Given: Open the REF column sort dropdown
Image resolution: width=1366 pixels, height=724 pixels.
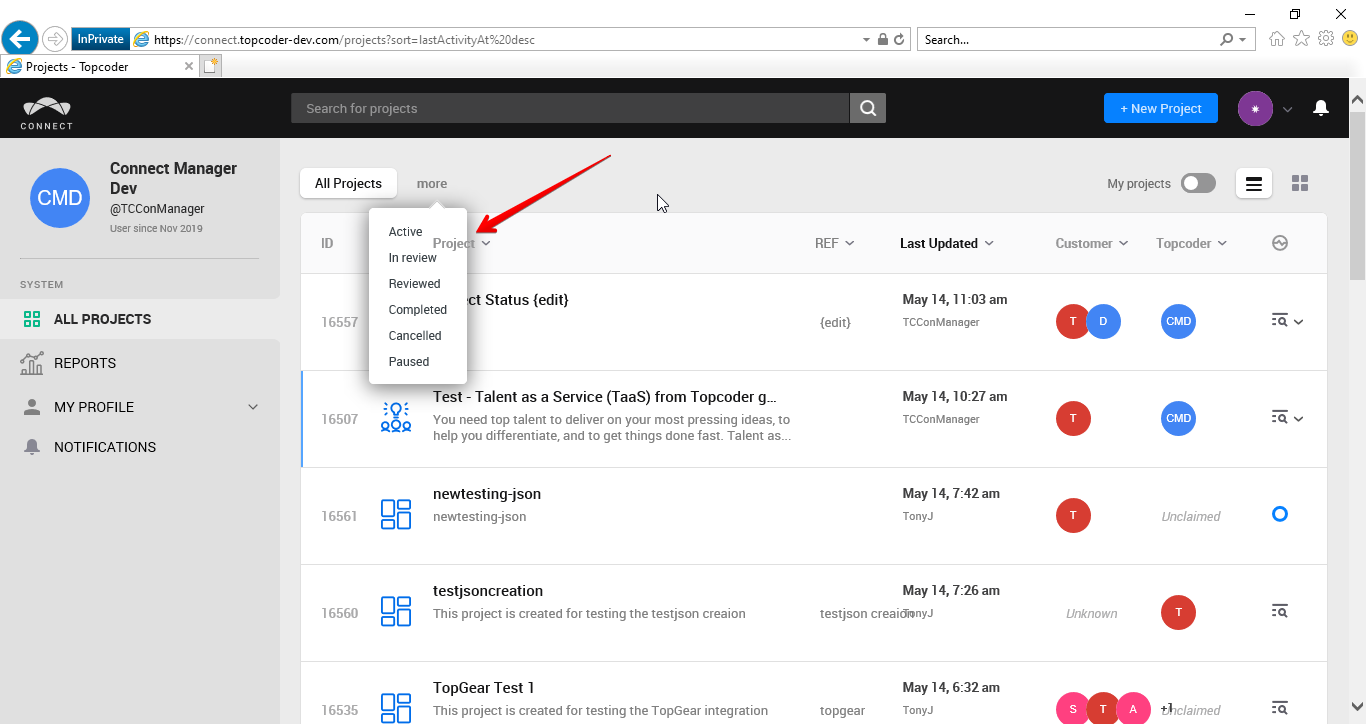Looking at the screenshot, I should click(x=850, y=243).
